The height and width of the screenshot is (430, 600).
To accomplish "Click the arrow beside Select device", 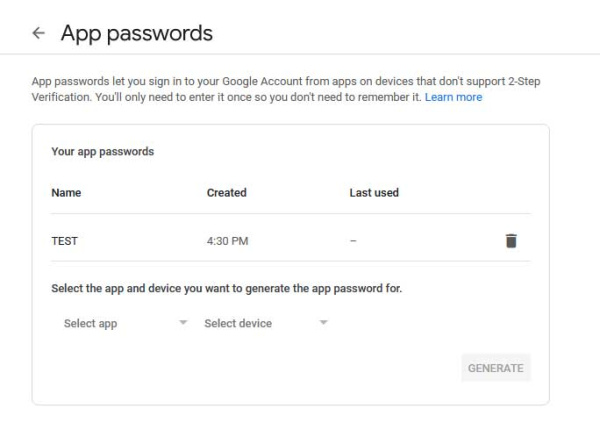I will pos(323,322).
